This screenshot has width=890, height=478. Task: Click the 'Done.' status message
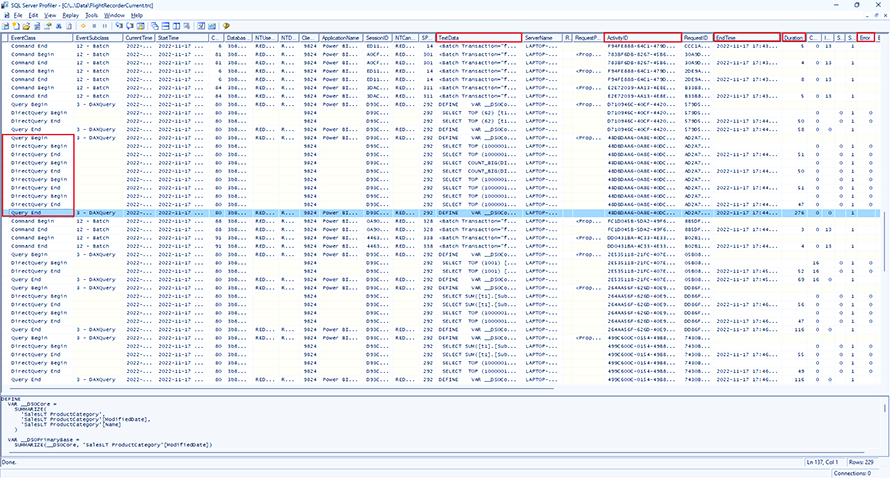tap(9, 462)
